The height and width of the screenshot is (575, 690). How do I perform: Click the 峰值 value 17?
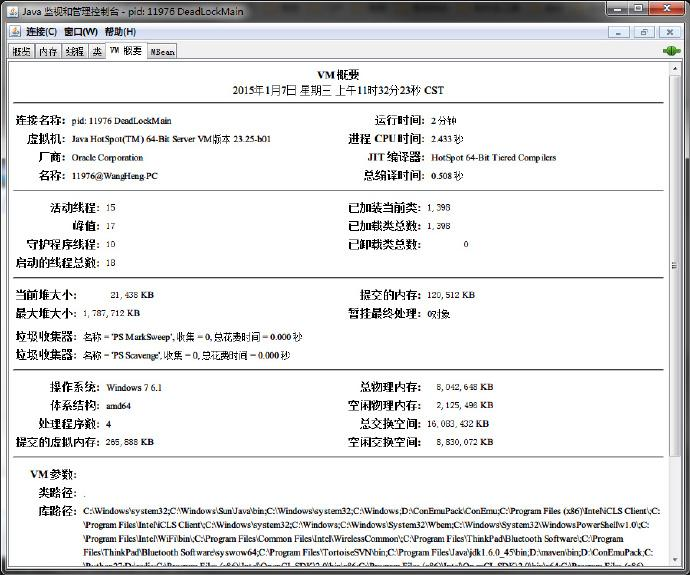click(x=110, y=226)
